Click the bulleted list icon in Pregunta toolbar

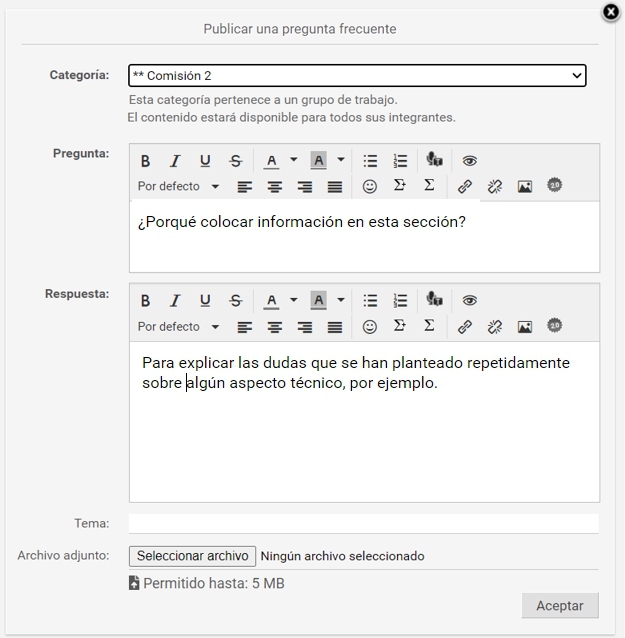[370, 161]
